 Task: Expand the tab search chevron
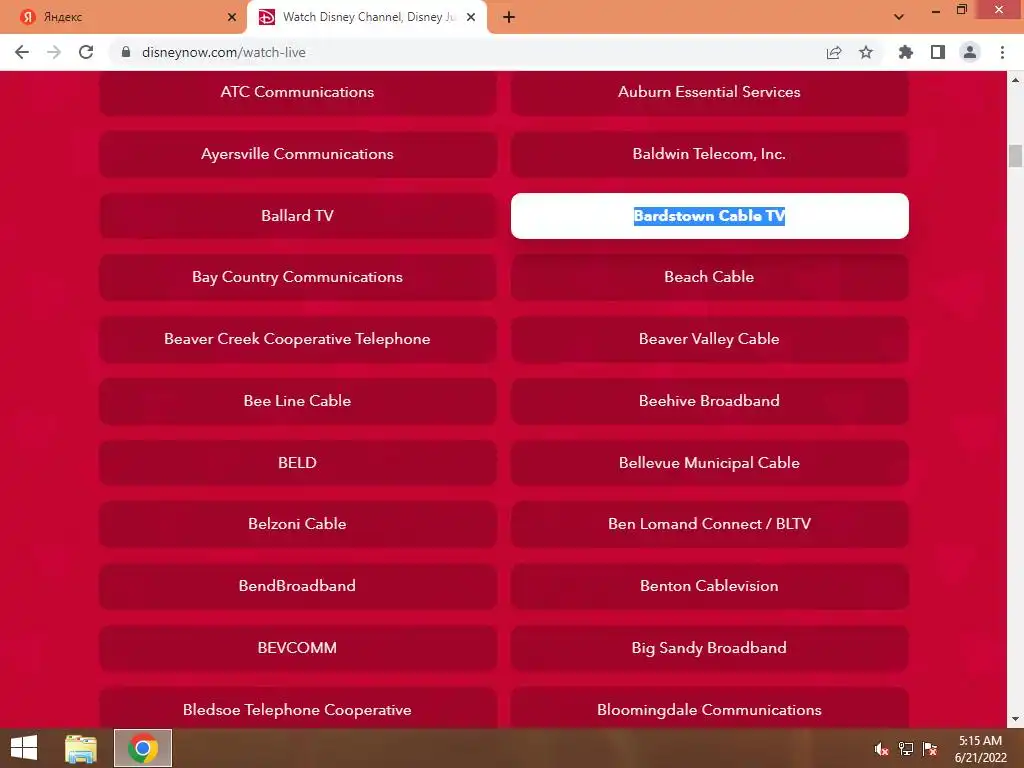click(899, 17)
